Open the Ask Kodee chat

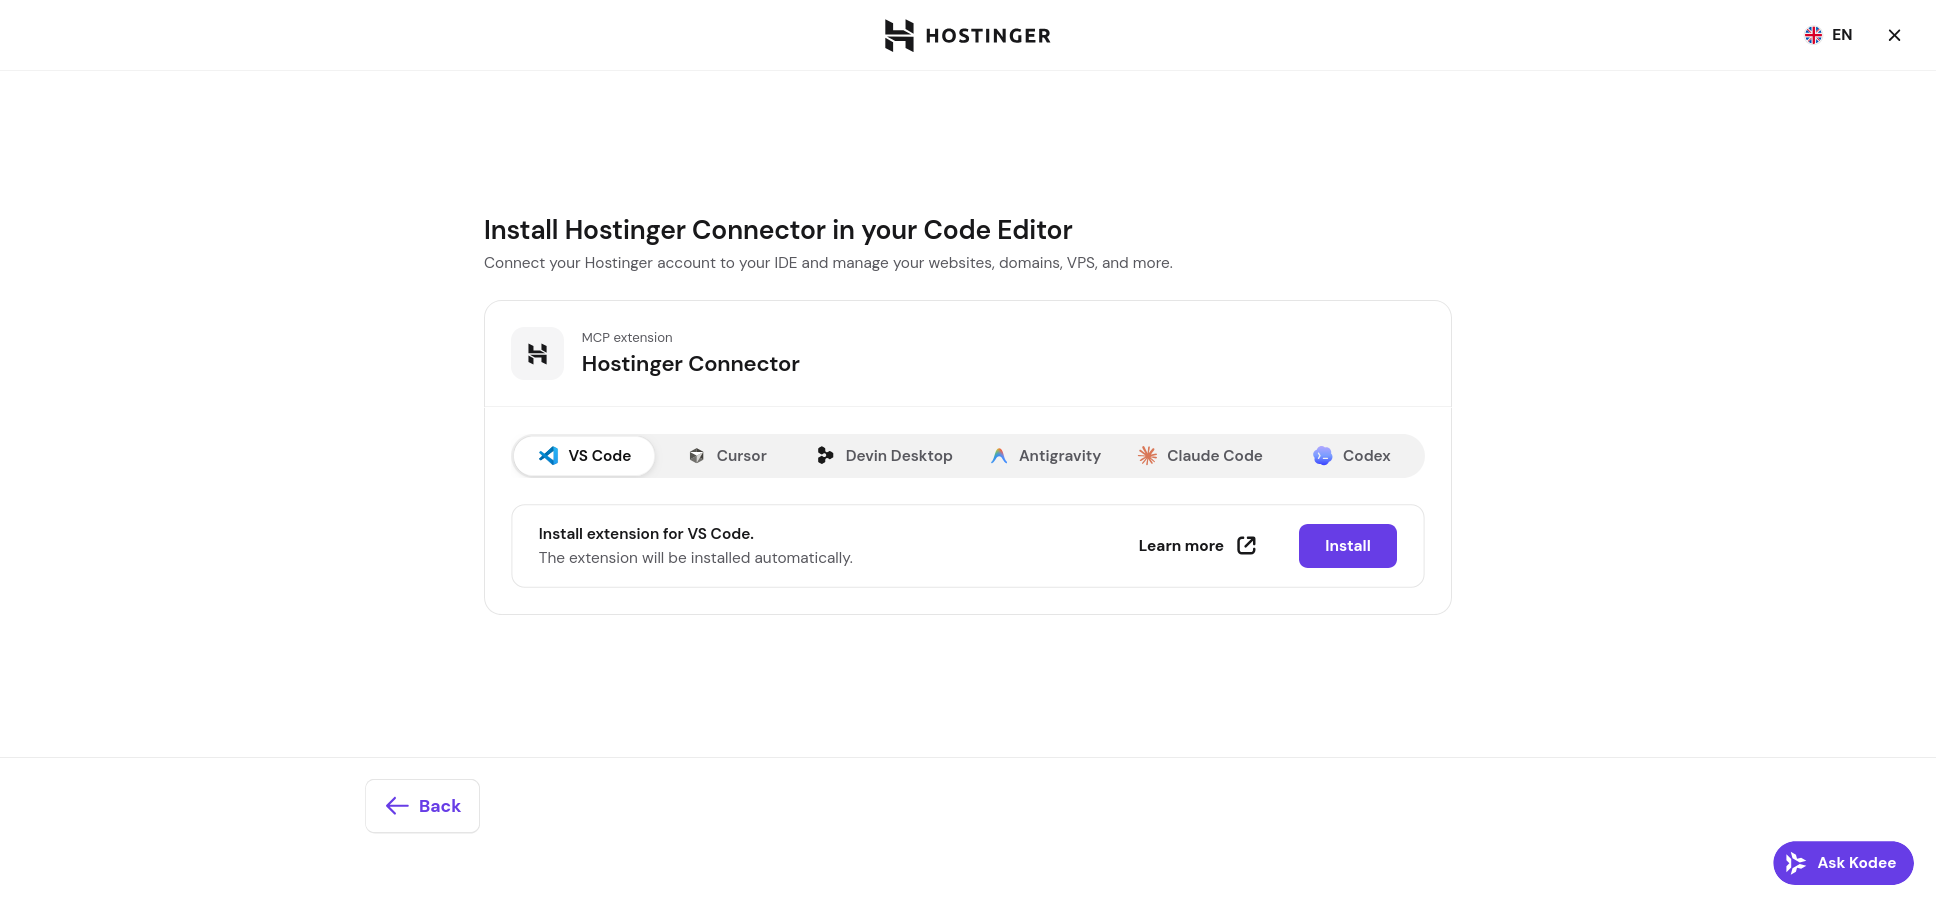(1843, 863)
